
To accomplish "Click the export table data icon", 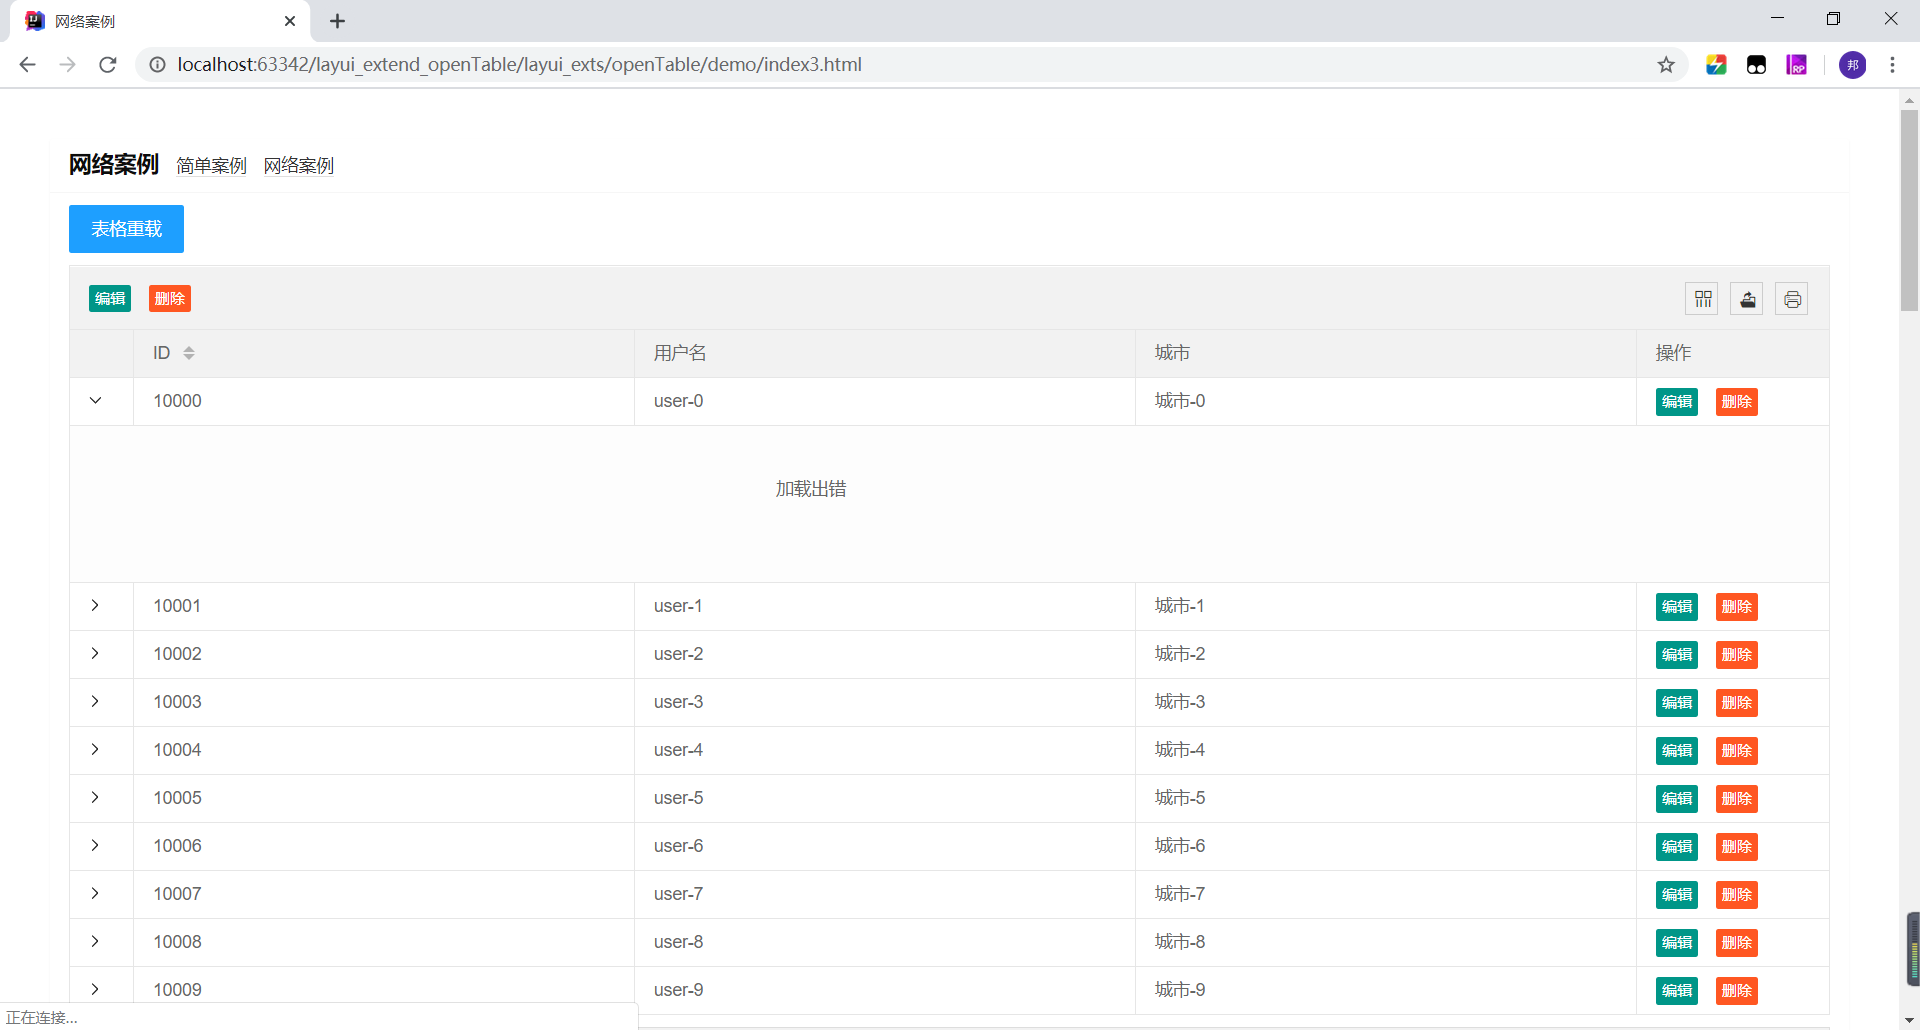I will [x=1747, y=299].
